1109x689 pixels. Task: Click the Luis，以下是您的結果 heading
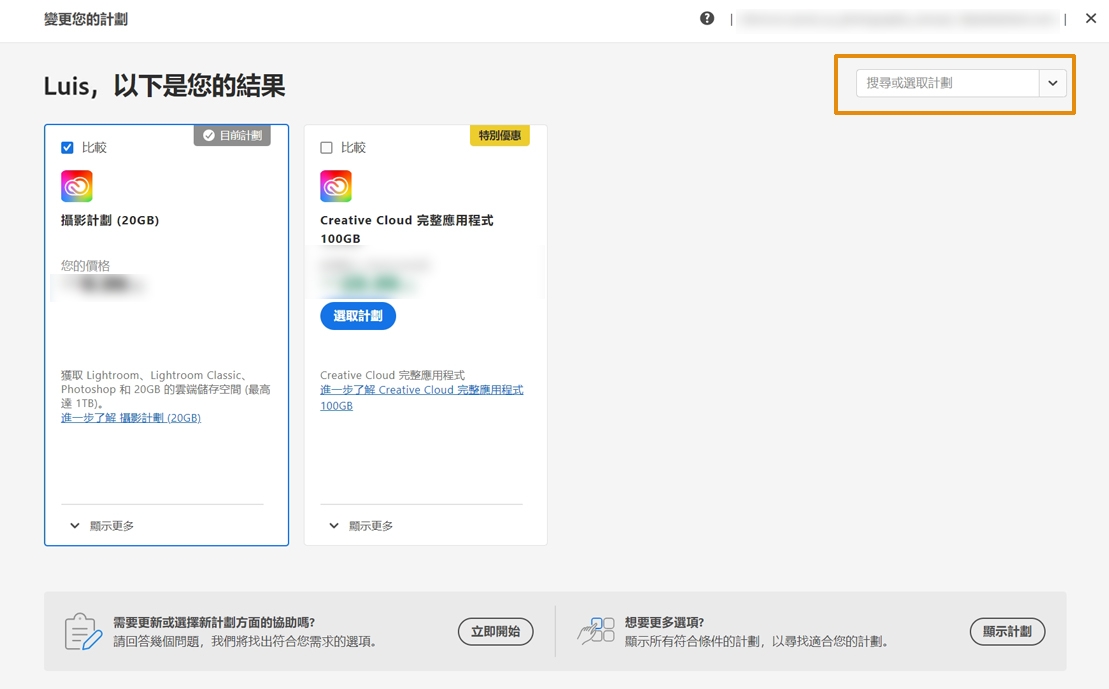coord(165,86)
